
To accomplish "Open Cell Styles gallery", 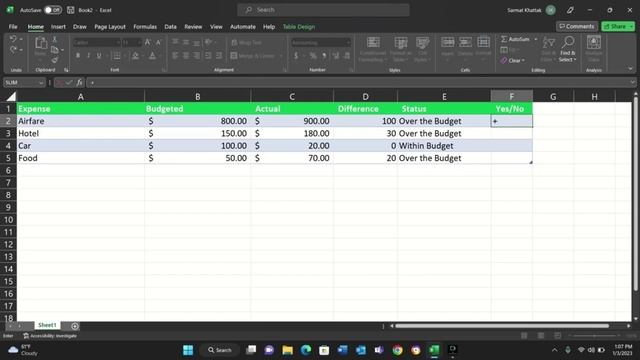I will tap(422, 49).
